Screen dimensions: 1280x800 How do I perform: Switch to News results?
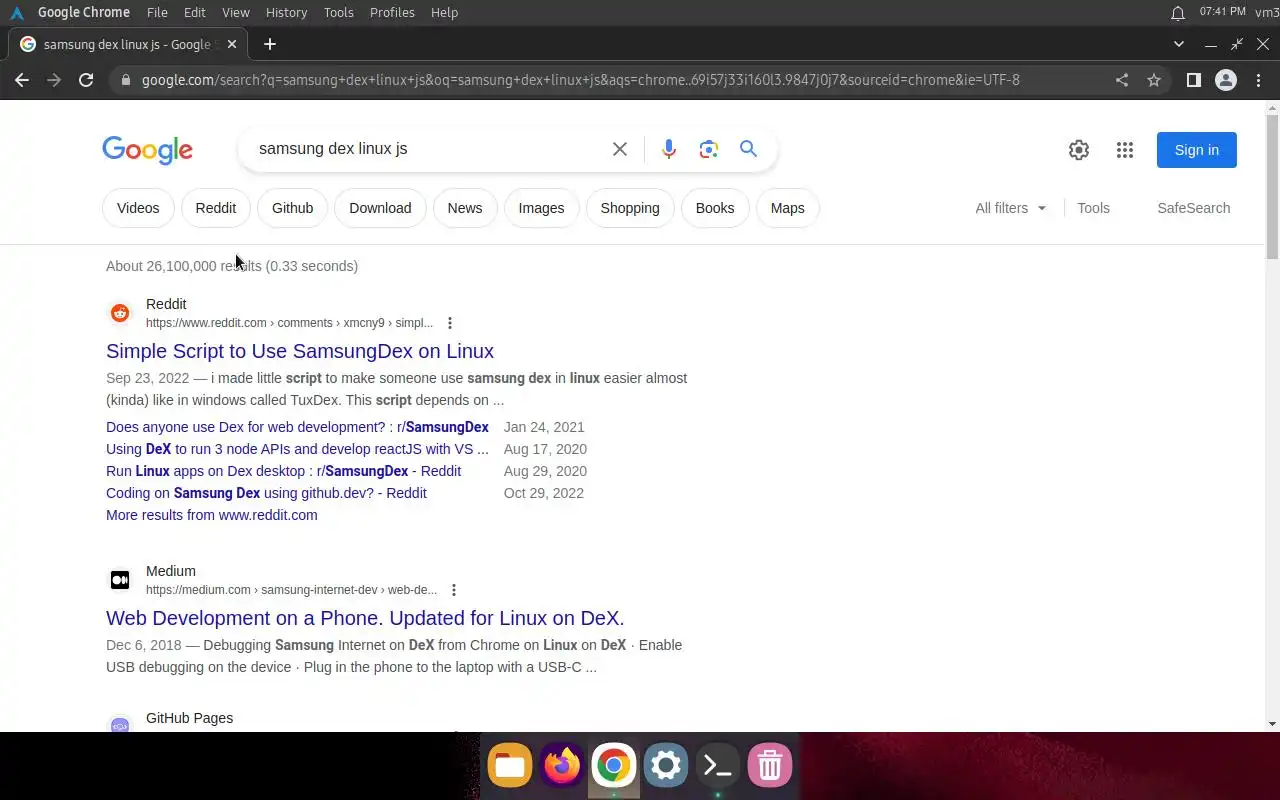(x=465, y=208)
